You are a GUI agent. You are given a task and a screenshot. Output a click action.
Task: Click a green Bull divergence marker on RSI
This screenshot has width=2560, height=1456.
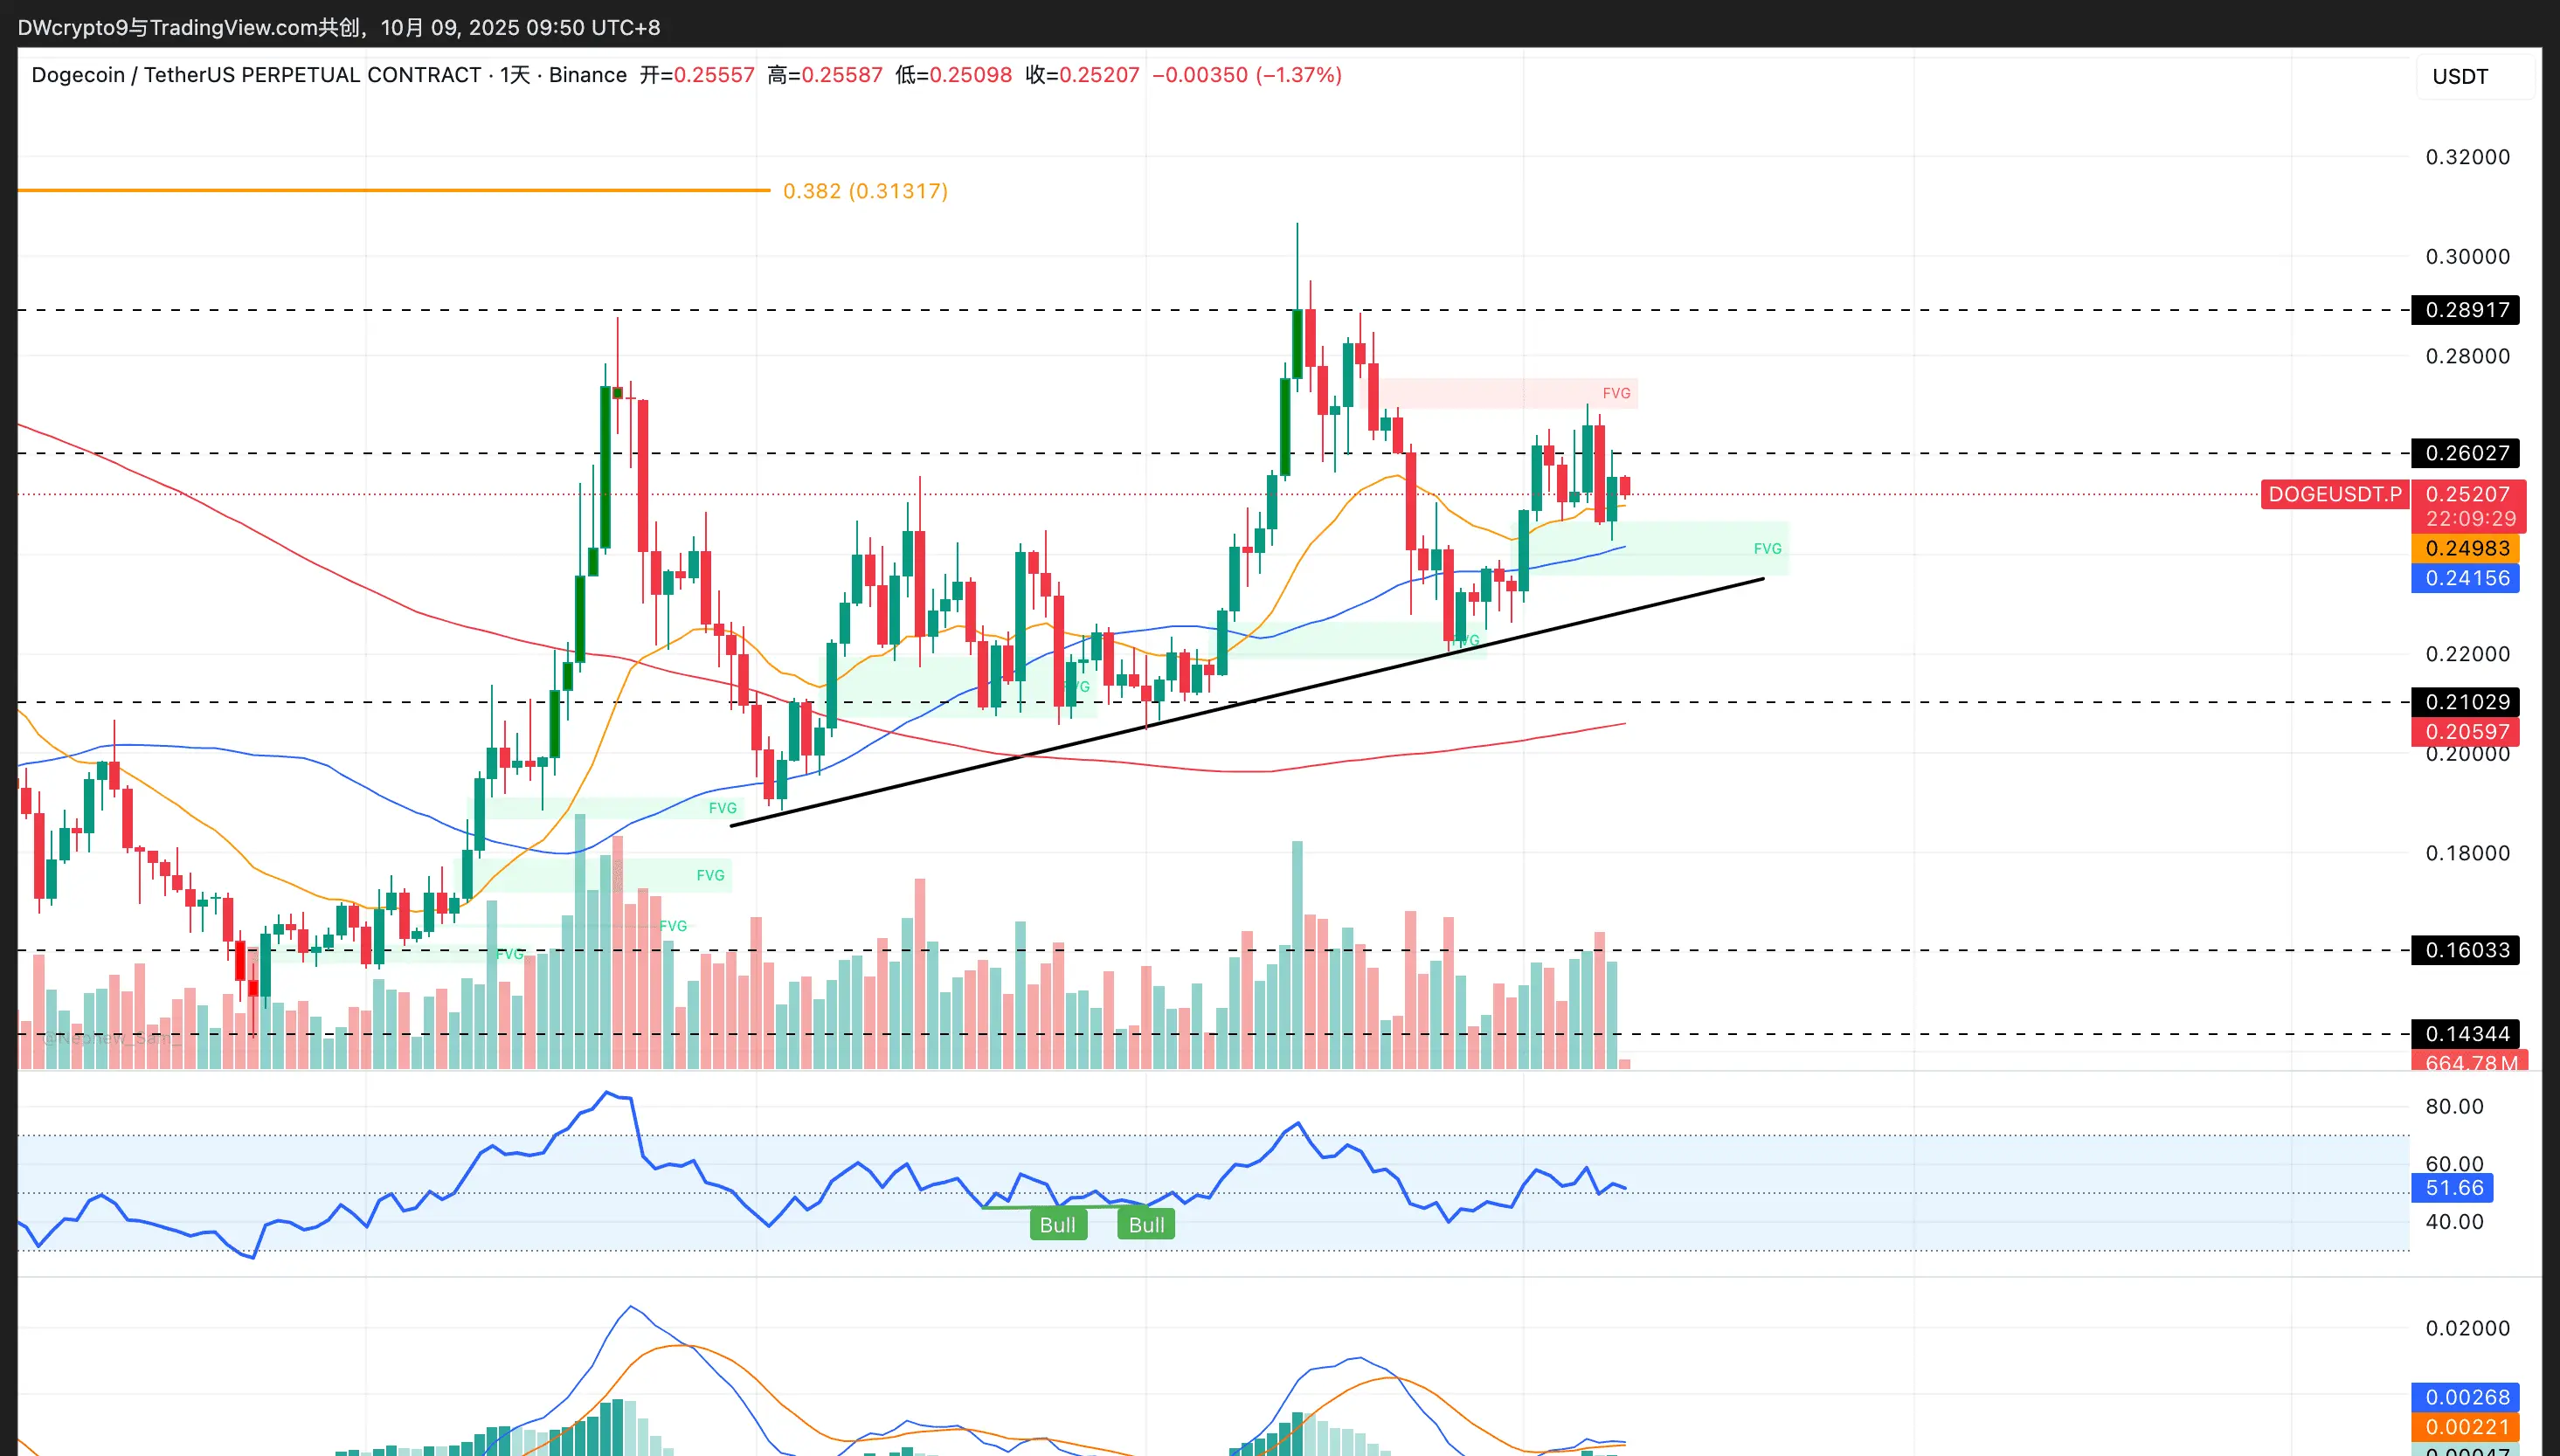point(1057,1225)
